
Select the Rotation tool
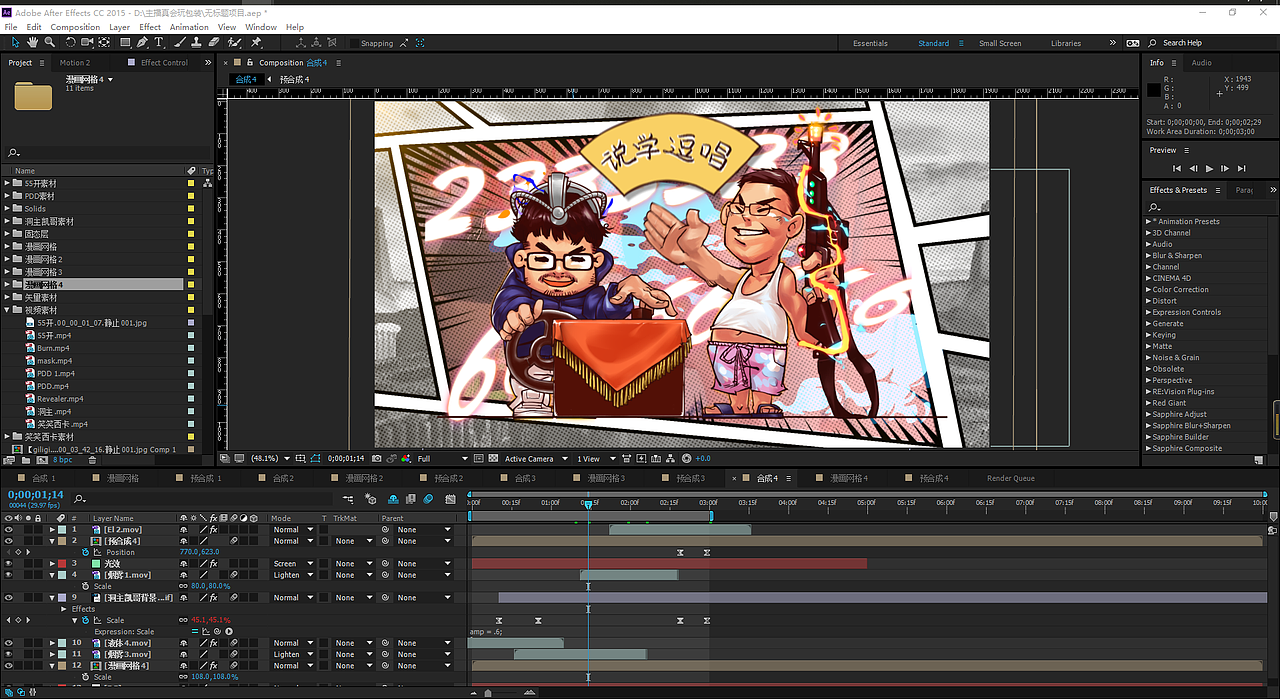pos(70,43)
